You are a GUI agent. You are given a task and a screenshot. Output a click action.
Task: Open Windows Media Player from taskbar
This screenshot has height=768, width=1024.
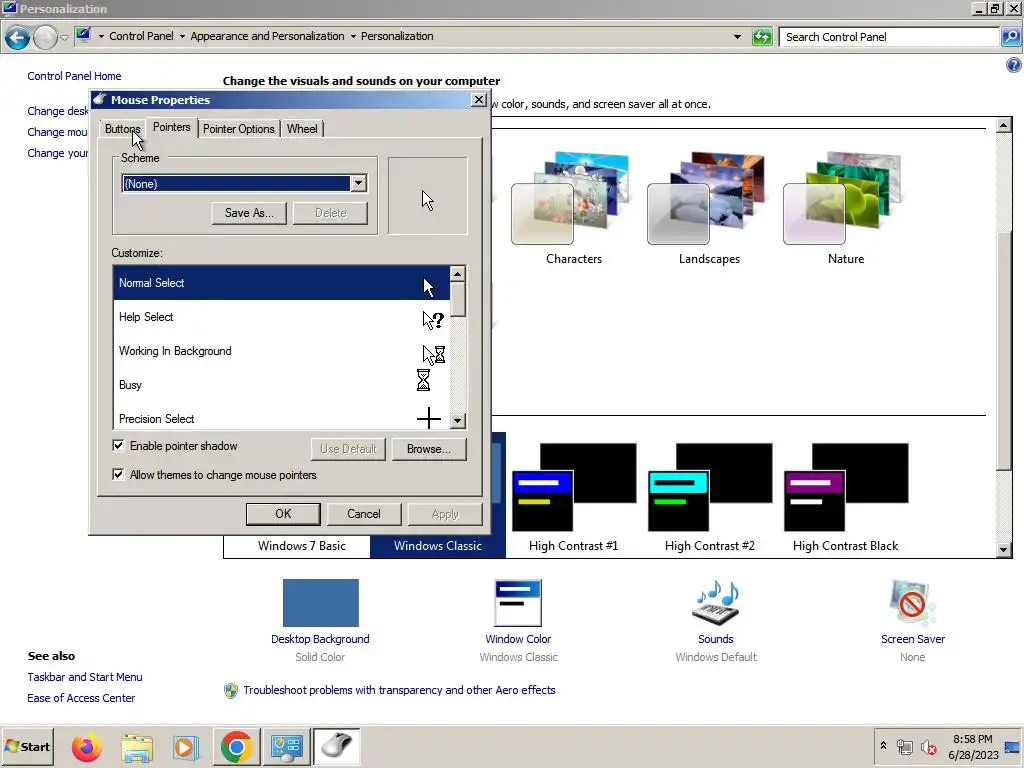185,746
